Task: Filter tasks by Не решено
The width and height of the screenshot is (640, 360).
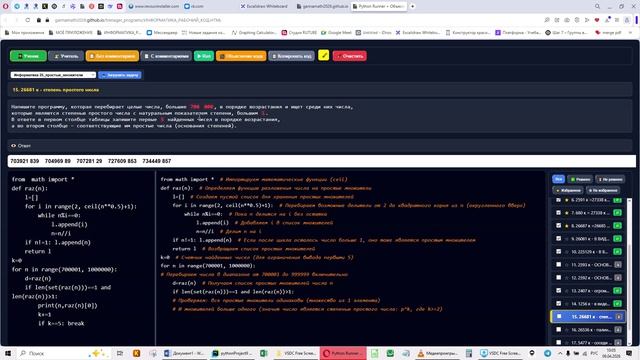Action: coord(610,179)
